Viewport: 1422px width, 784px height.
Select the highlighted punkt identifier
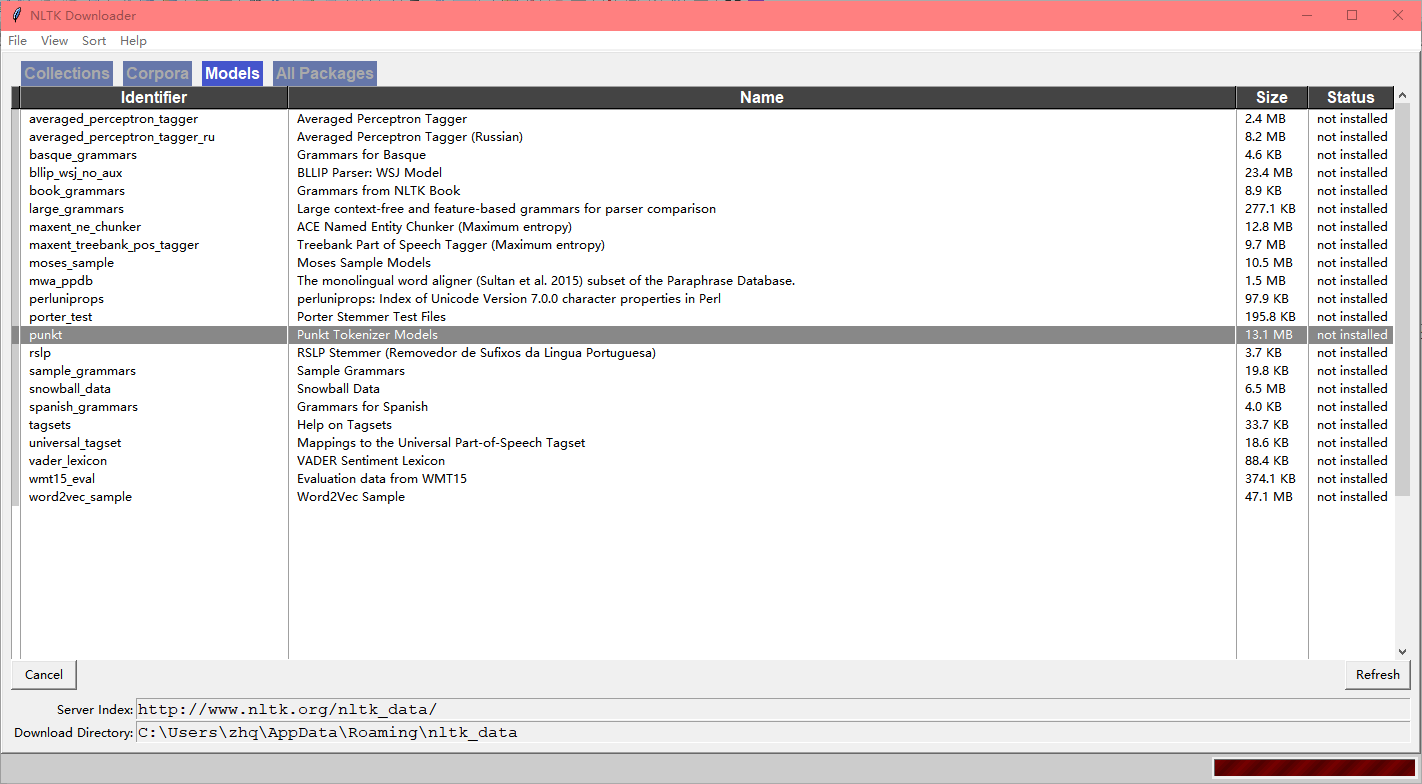tap(46, 335)
